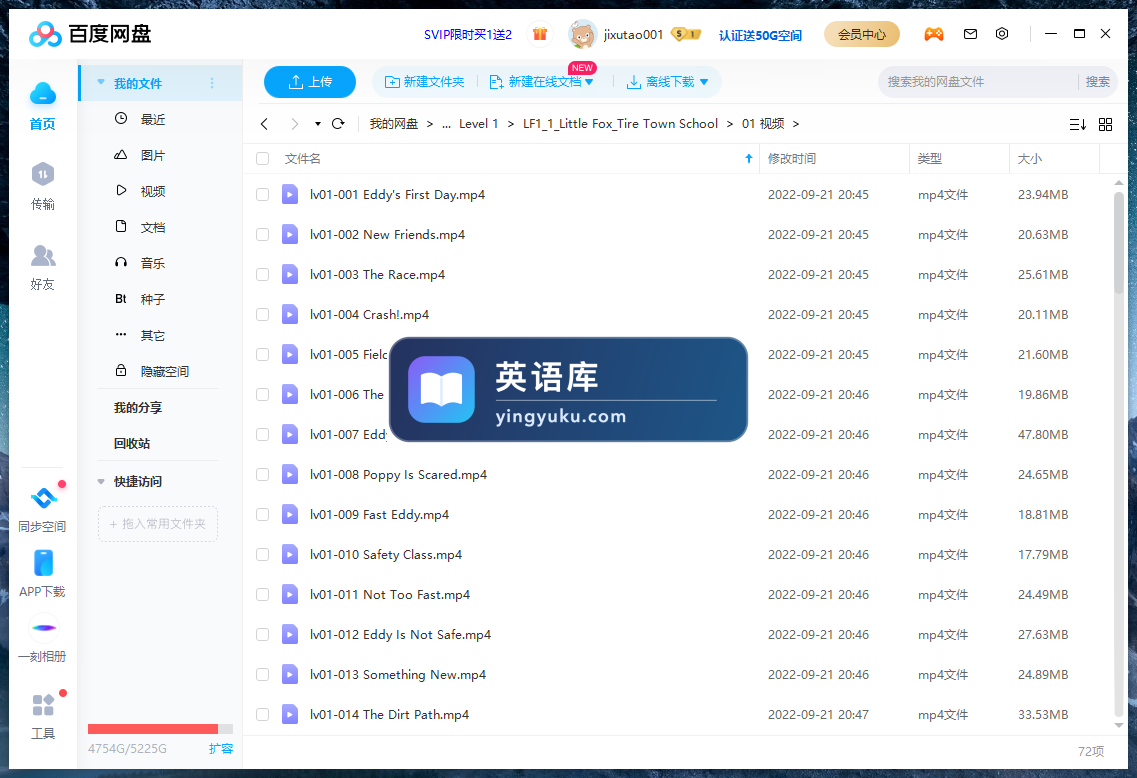Open the 工具 tools icon
This screenshot has height=778, width=1137.
click(x=44, y=705)
